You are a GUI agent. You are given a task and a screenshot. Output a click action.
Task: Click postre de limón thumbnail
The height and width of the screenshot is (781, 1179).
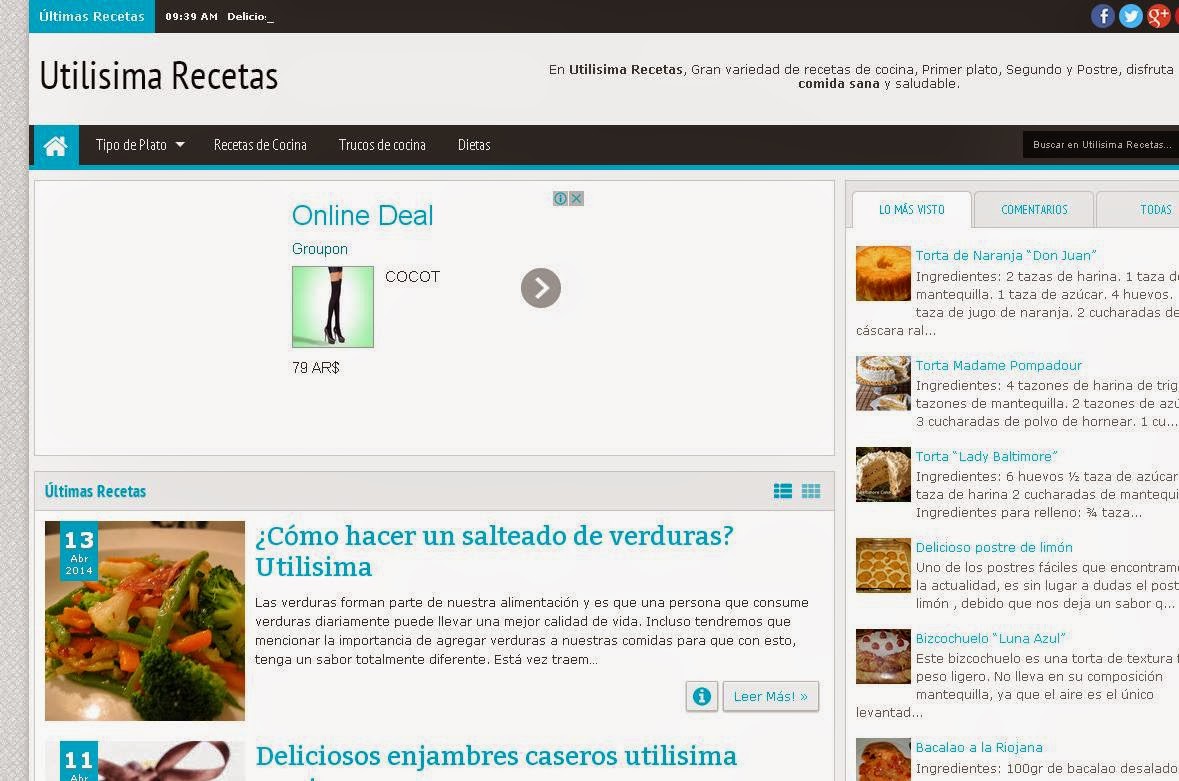pos(883,565)
